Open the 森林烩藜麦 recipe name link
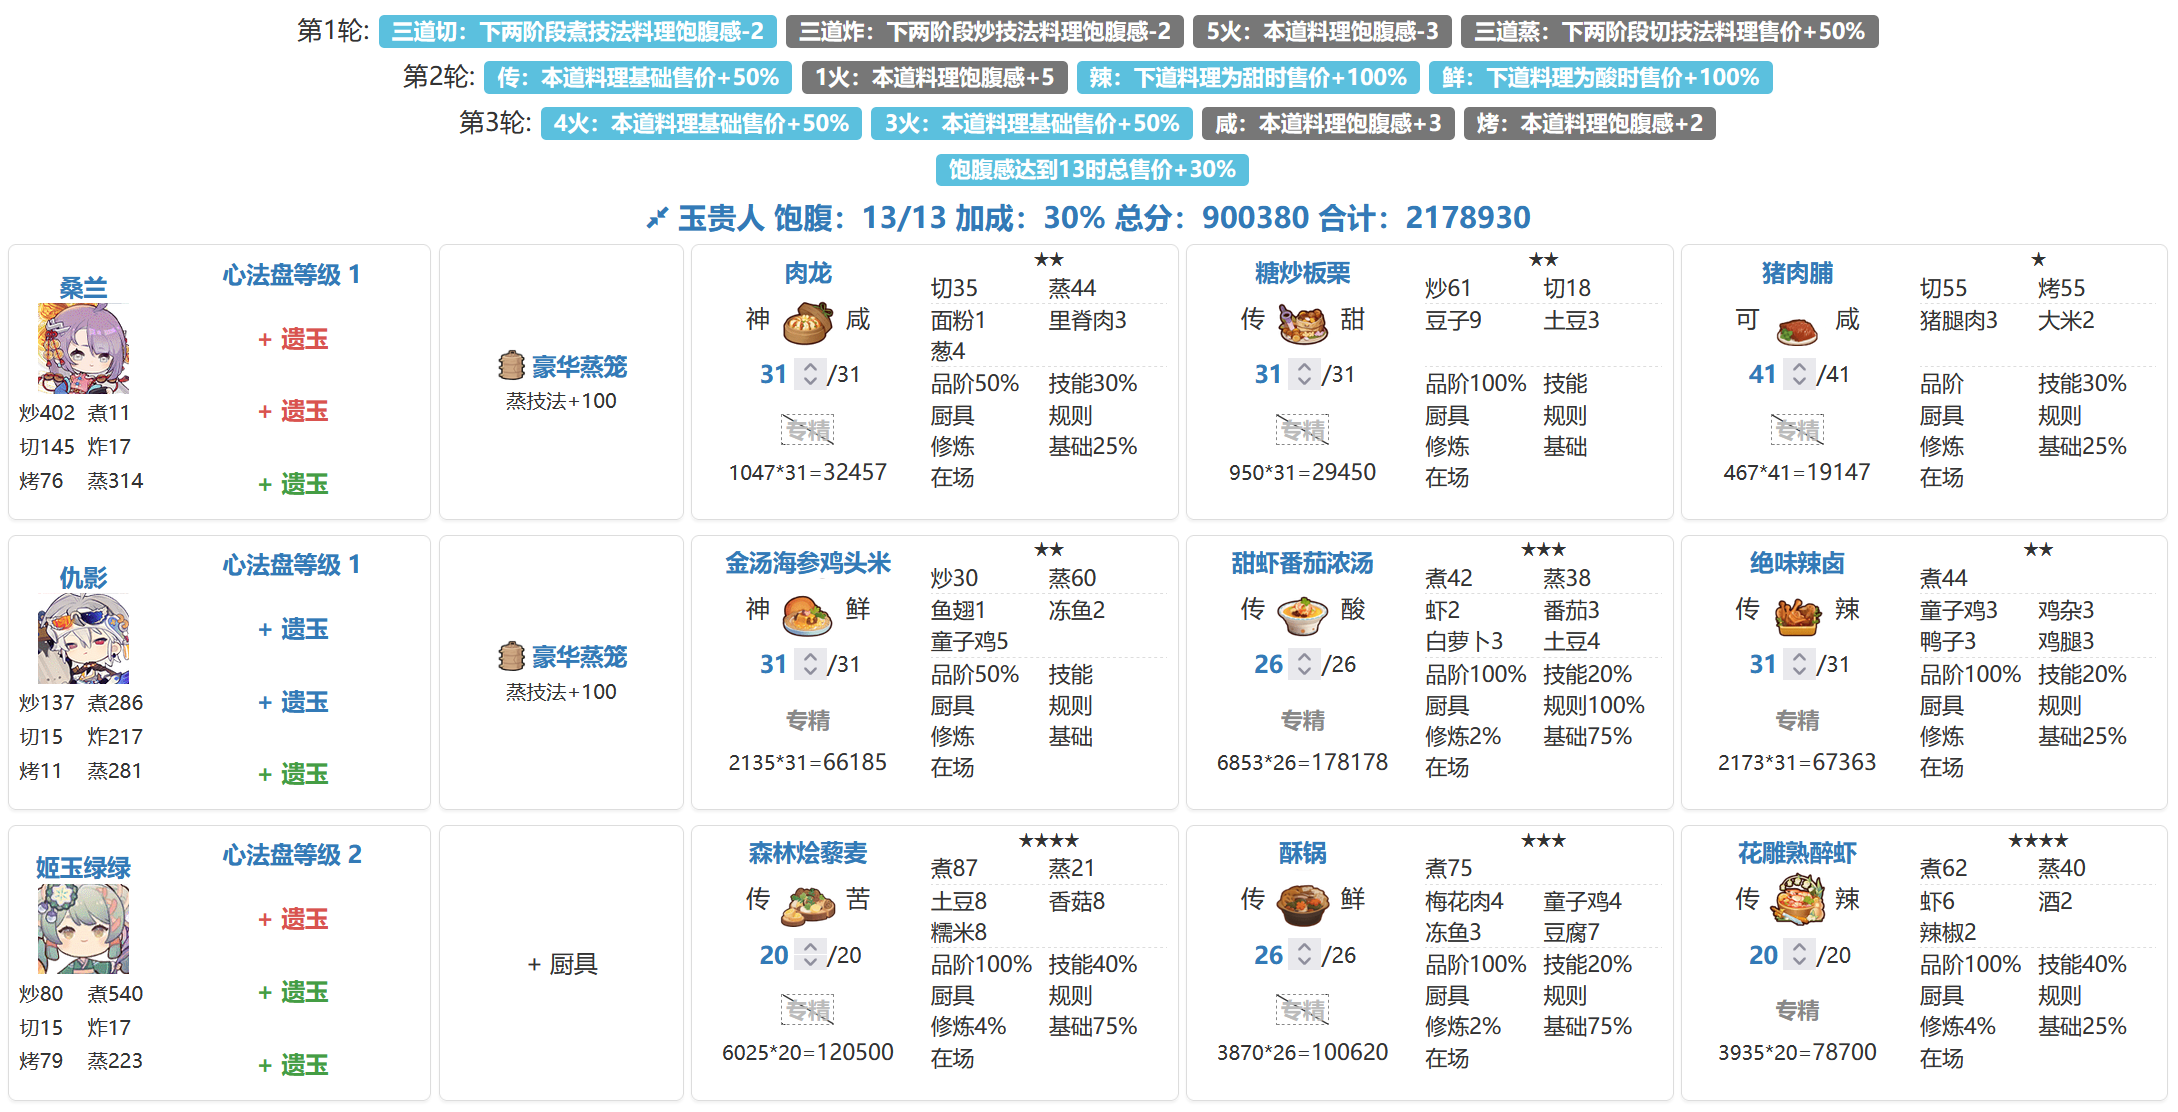 point(807,853)
